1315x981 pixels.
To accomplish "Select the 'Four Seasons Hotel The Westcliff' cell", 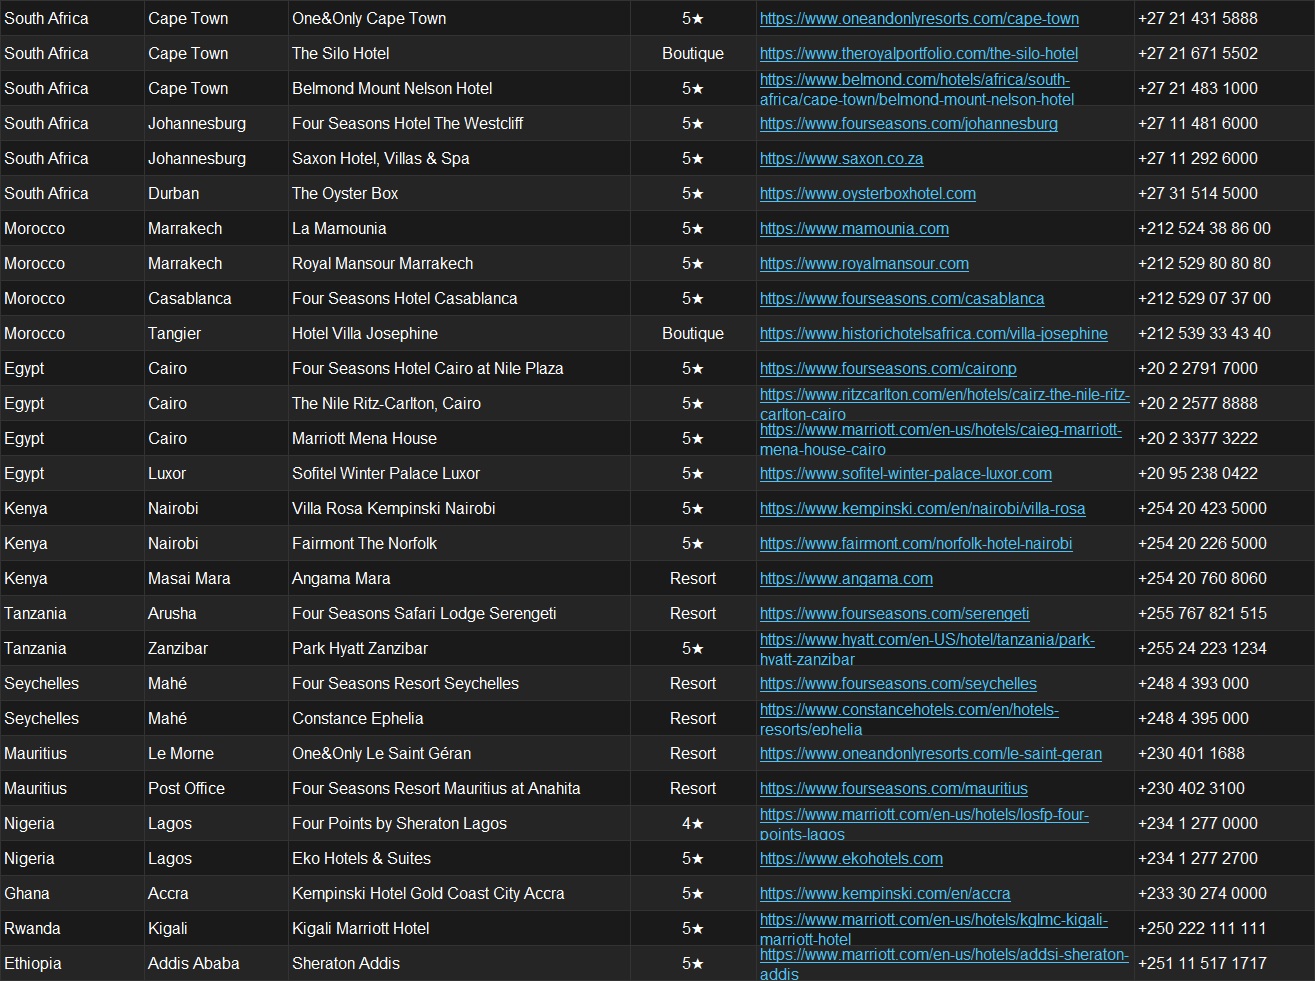I will coord(459,123).
